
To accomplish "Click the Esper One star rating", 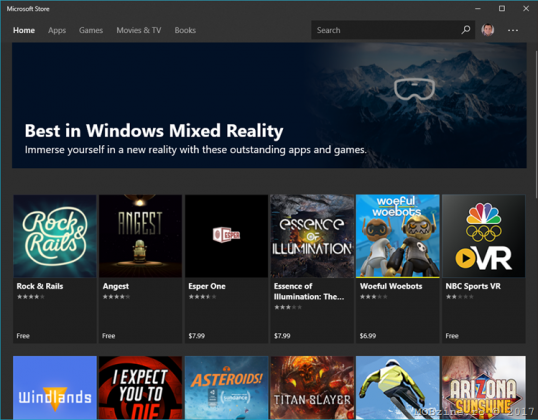I will 202,297.
